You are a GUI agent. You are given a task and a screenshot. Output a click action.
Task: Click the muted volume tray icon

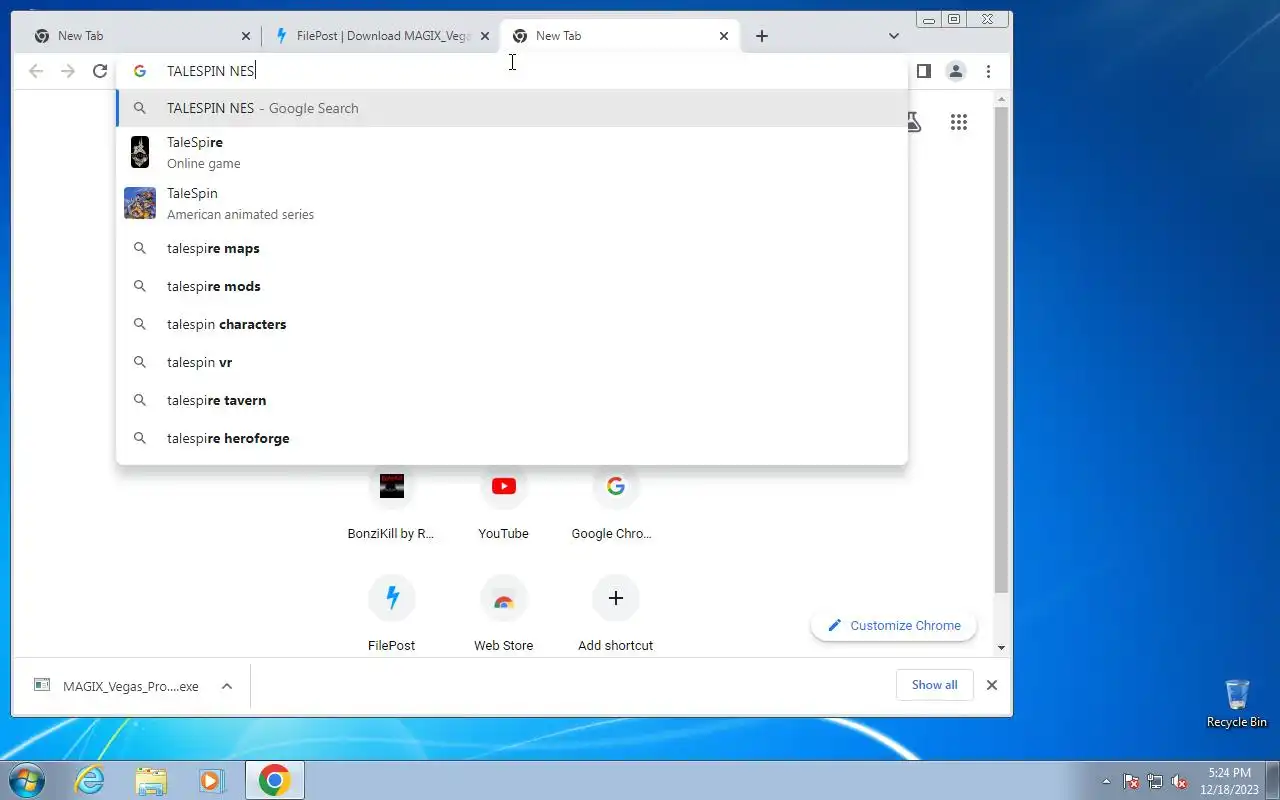click(1179, 782)
